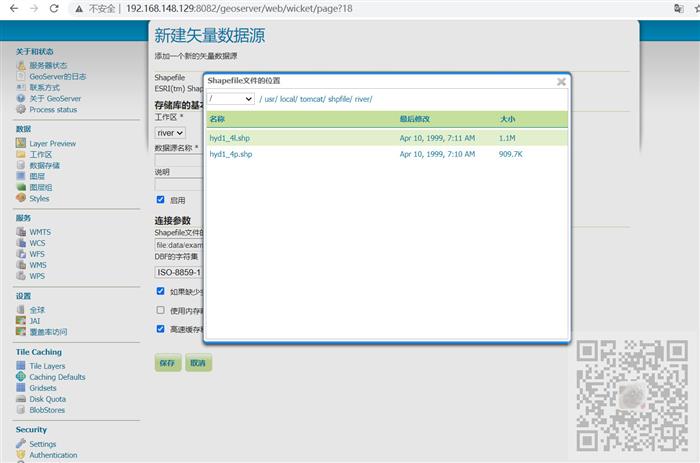This screenshot has width=700, height=463.
Task: Click the server status icon in sidebar
Action: click(21, 65)
